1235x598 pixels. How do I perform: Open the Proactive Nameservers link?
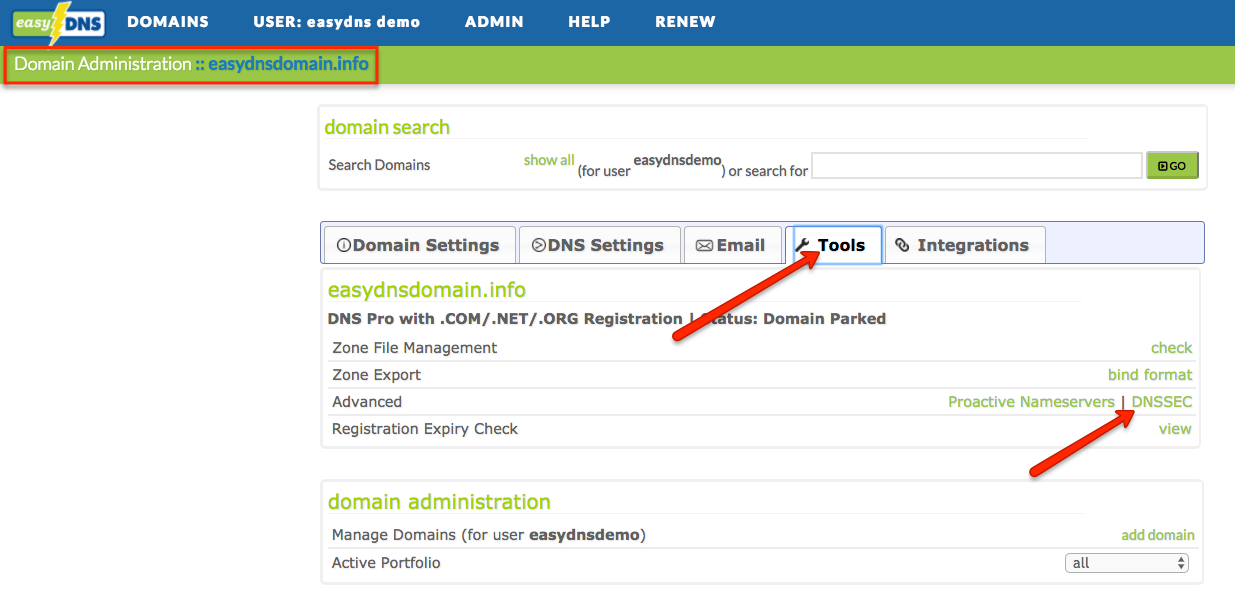coord(1031,402)
